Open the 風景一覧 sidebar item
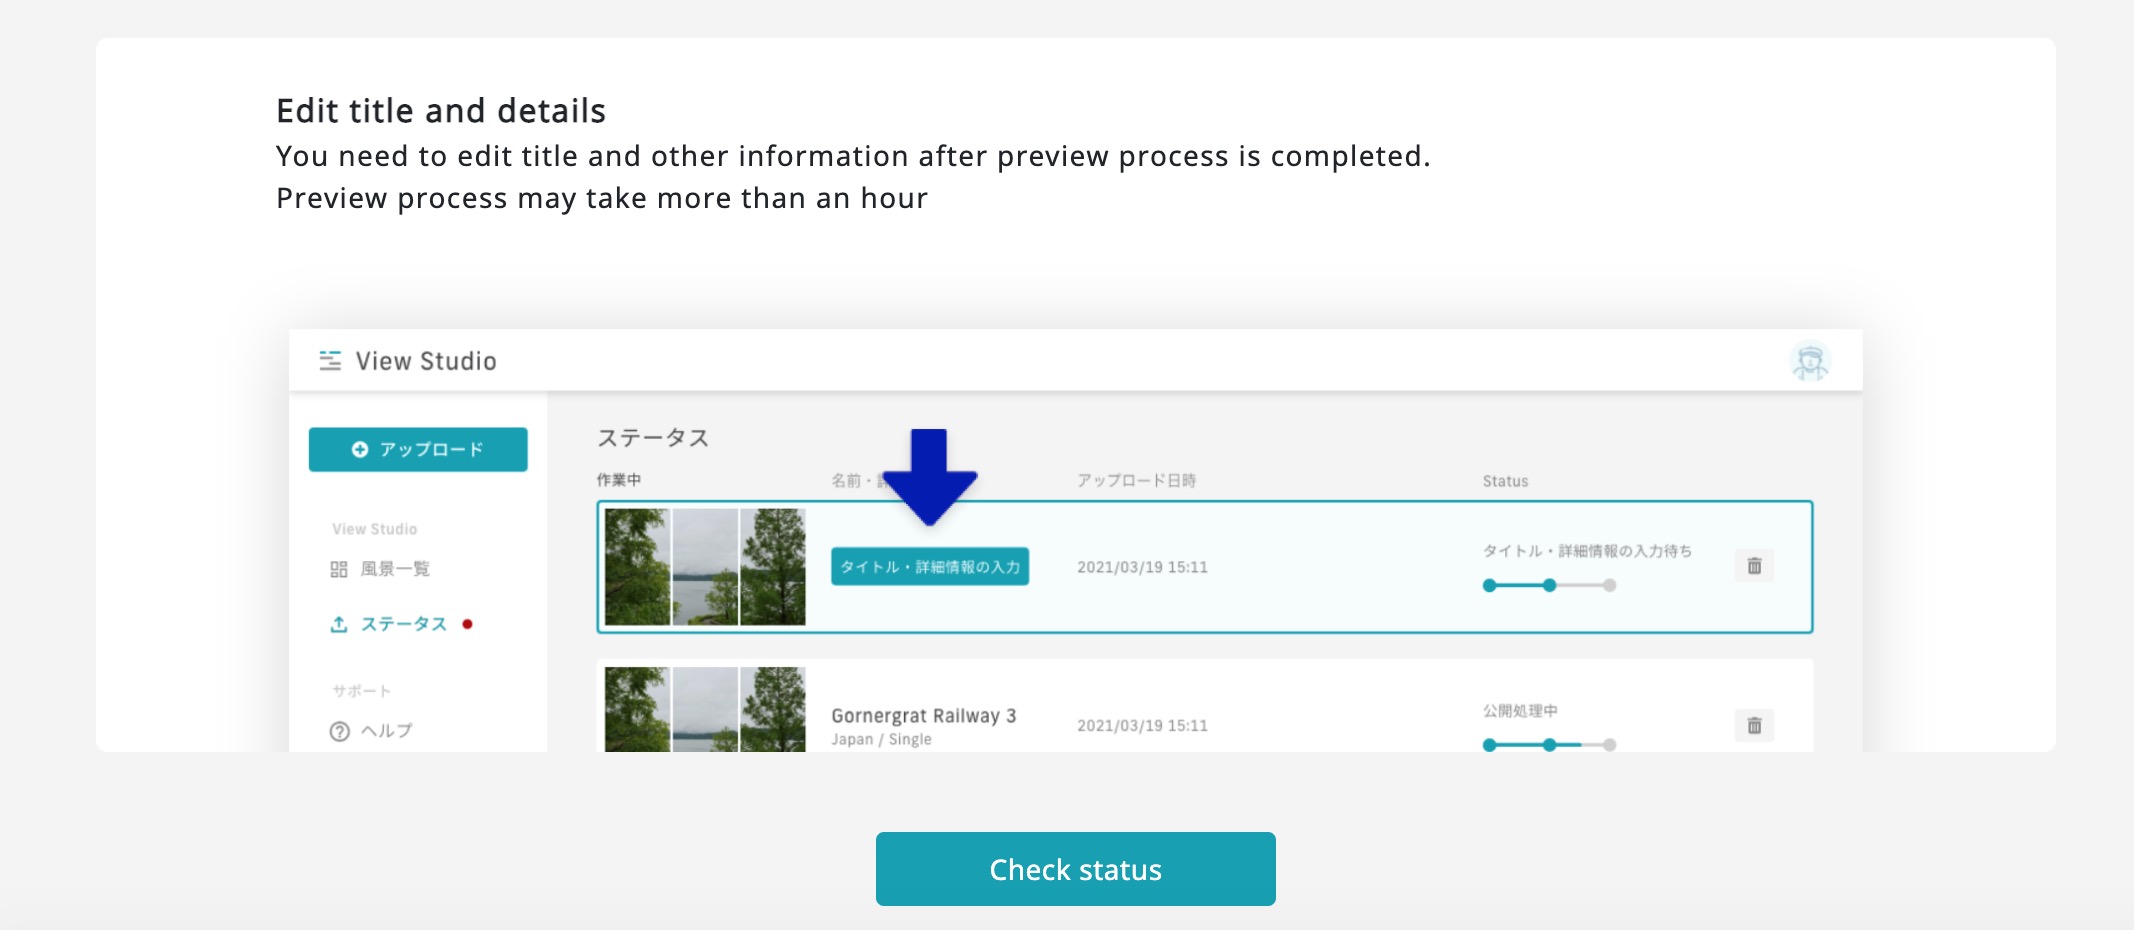This screenshot has width=2134, height=930. (x=395, y=569)
